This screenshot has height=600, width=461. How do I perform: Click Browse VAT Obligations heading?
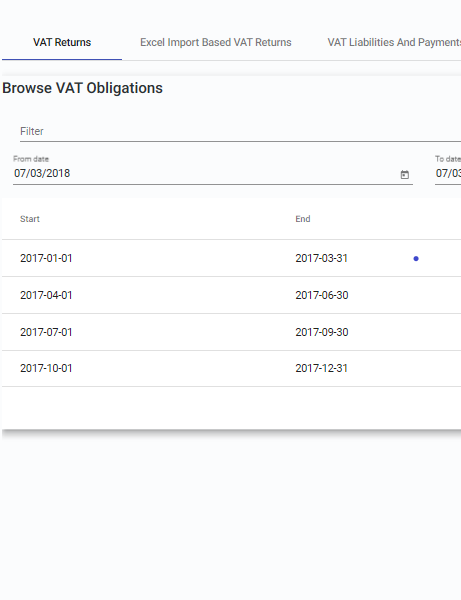[x=82, y=88]
